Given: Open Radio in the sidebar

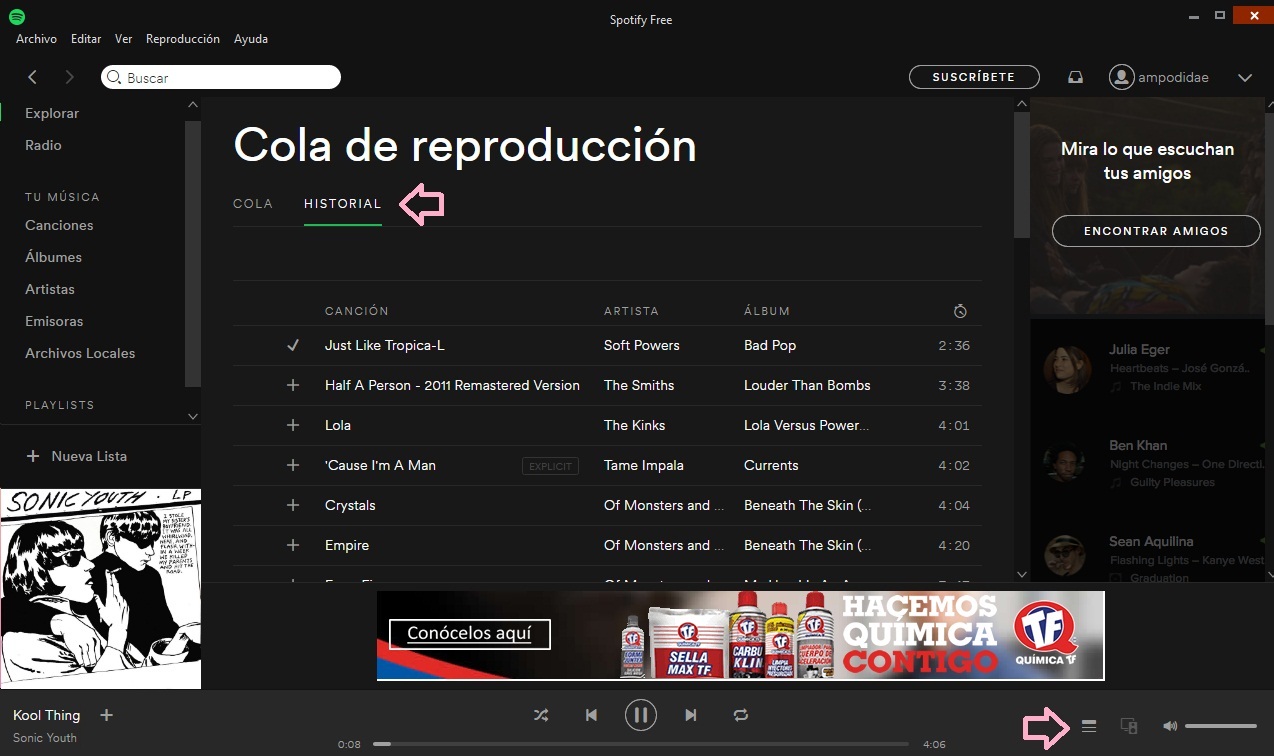Looking at the screenshot, I should pyautogui.click(x=43, y=145).
